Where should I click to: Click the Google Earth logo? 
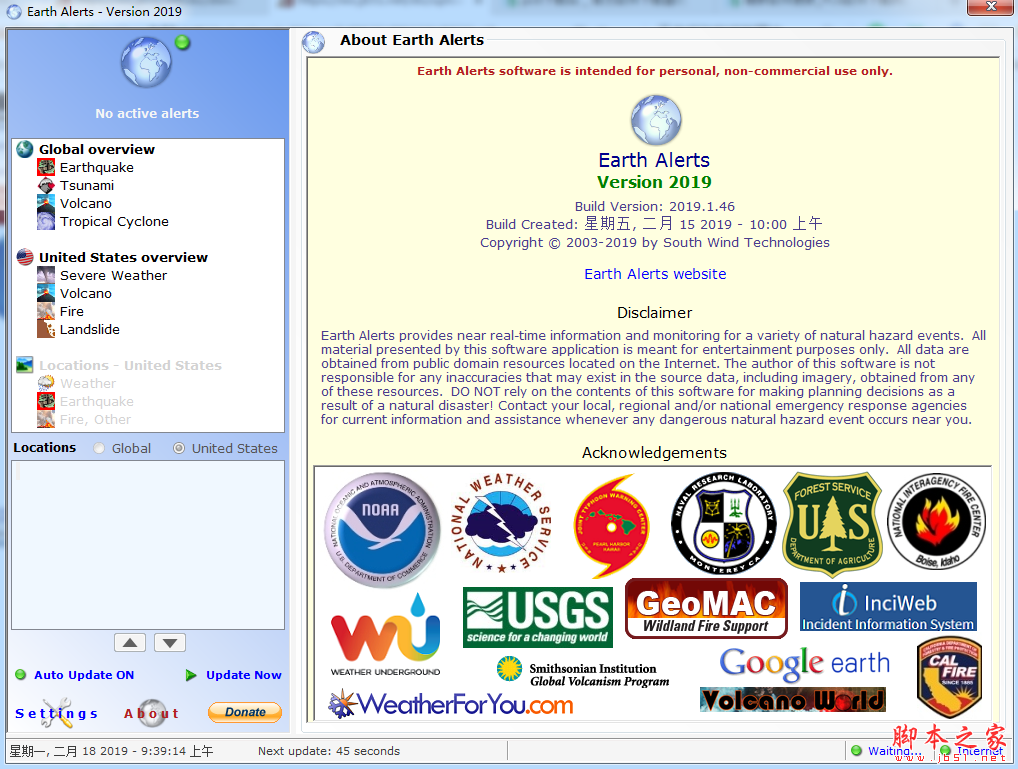[x=804, y=663]
